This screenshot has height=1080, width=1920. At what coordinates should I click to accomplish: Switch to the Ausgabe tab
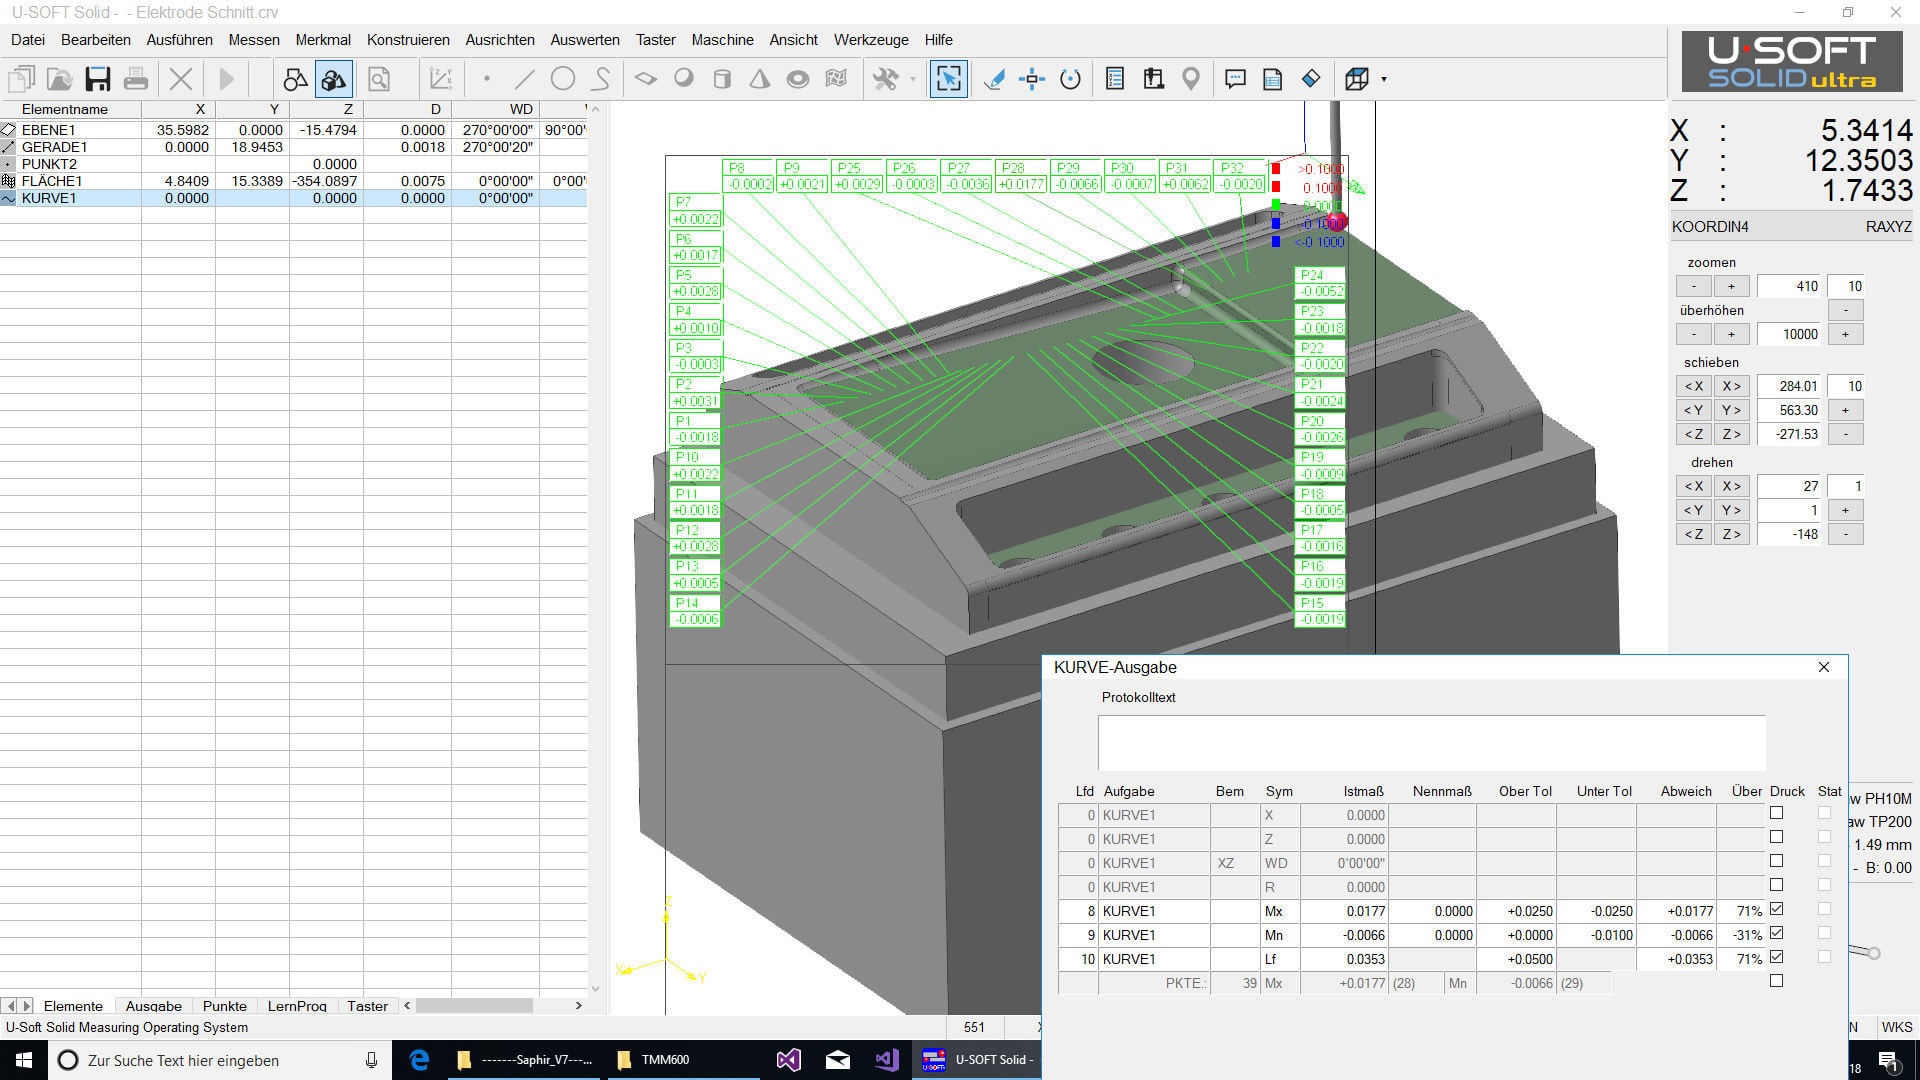152,1006
